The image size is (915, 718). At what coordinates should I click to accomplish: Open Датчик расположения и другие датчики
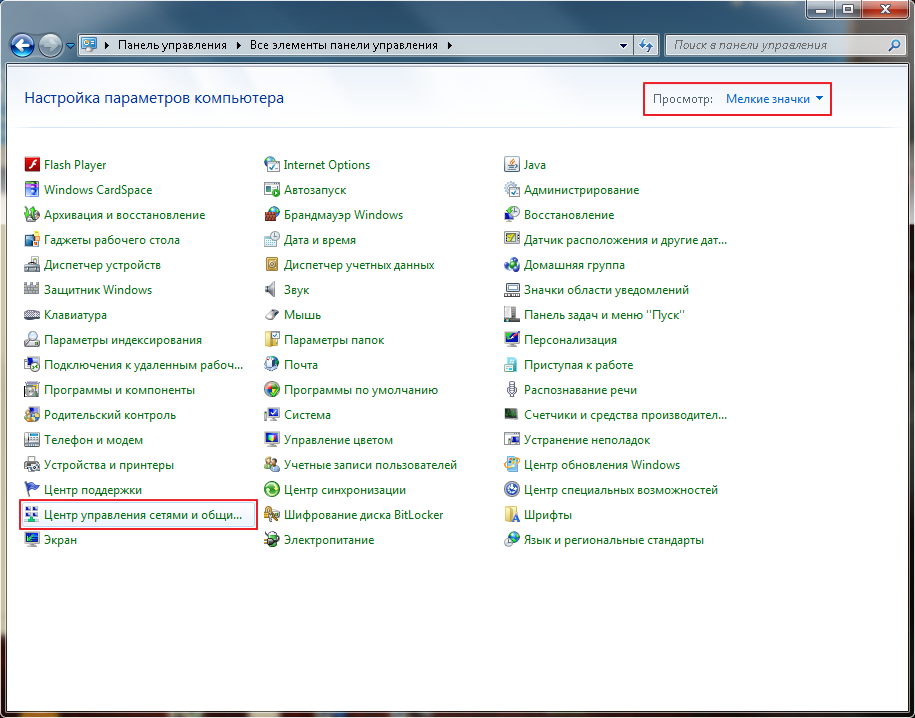616,240
